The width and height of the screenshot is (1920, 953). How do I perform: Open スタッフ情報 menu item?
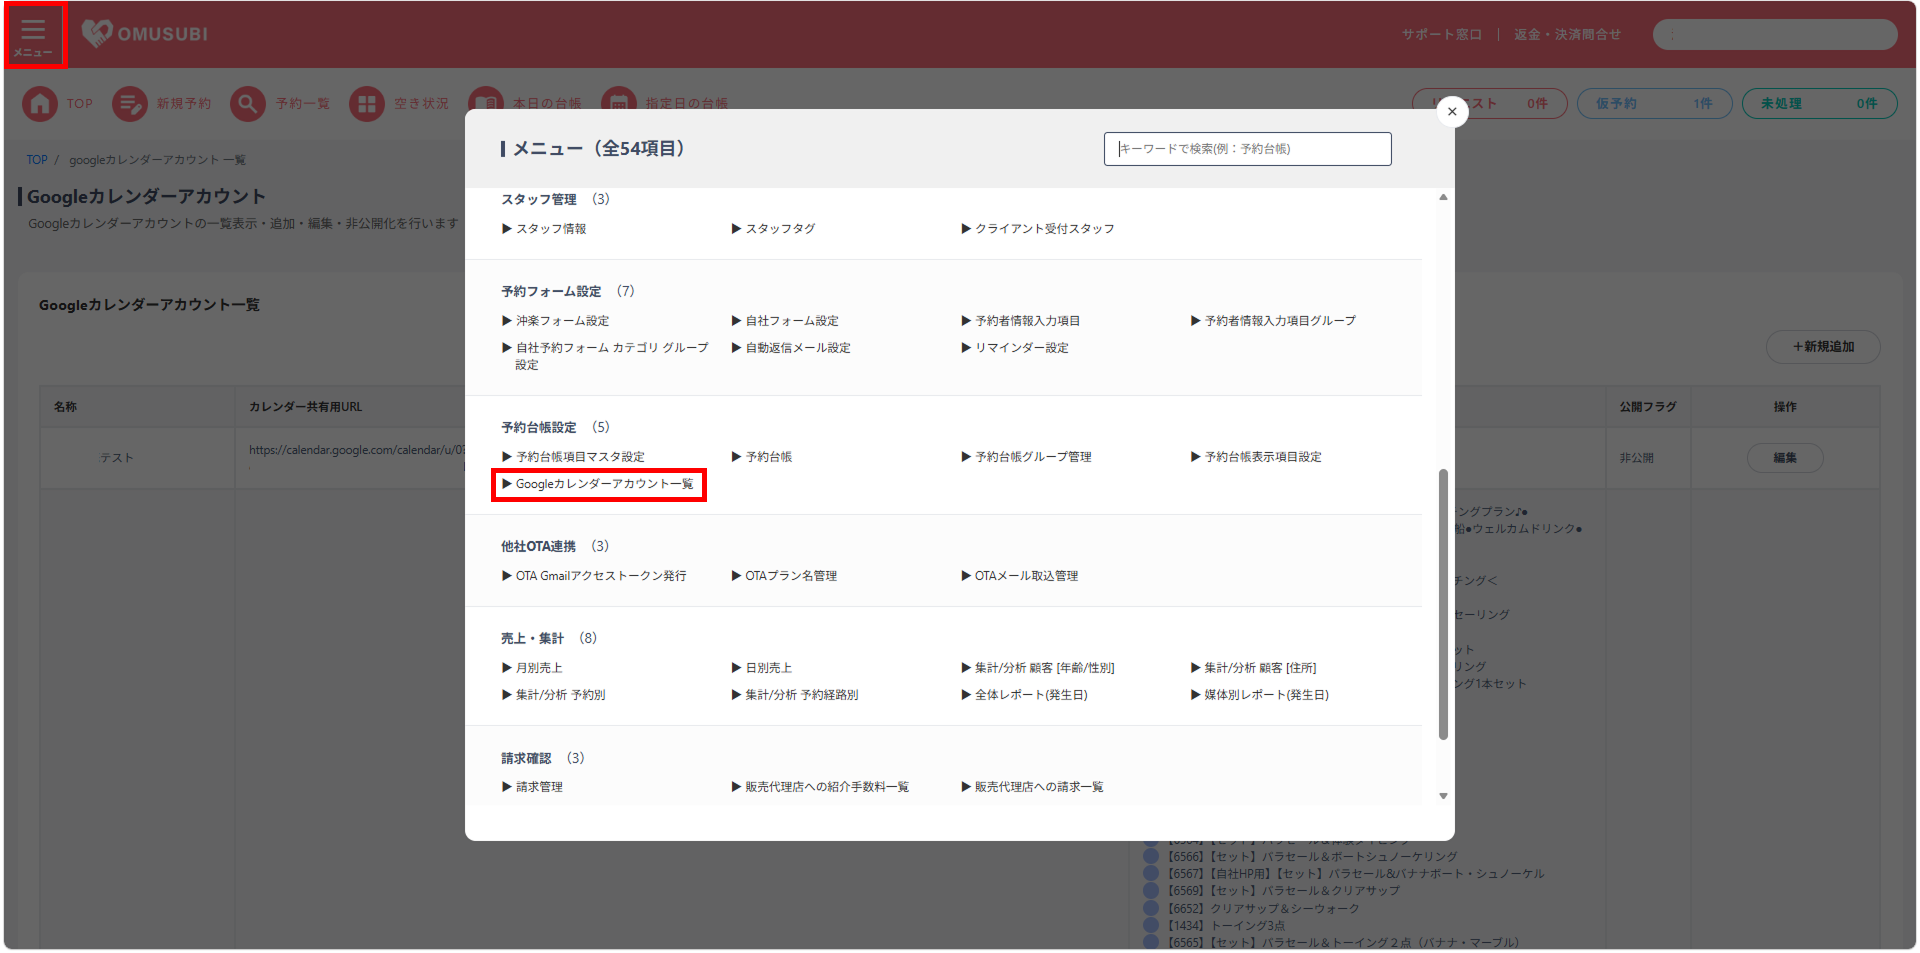click(544, 229)
